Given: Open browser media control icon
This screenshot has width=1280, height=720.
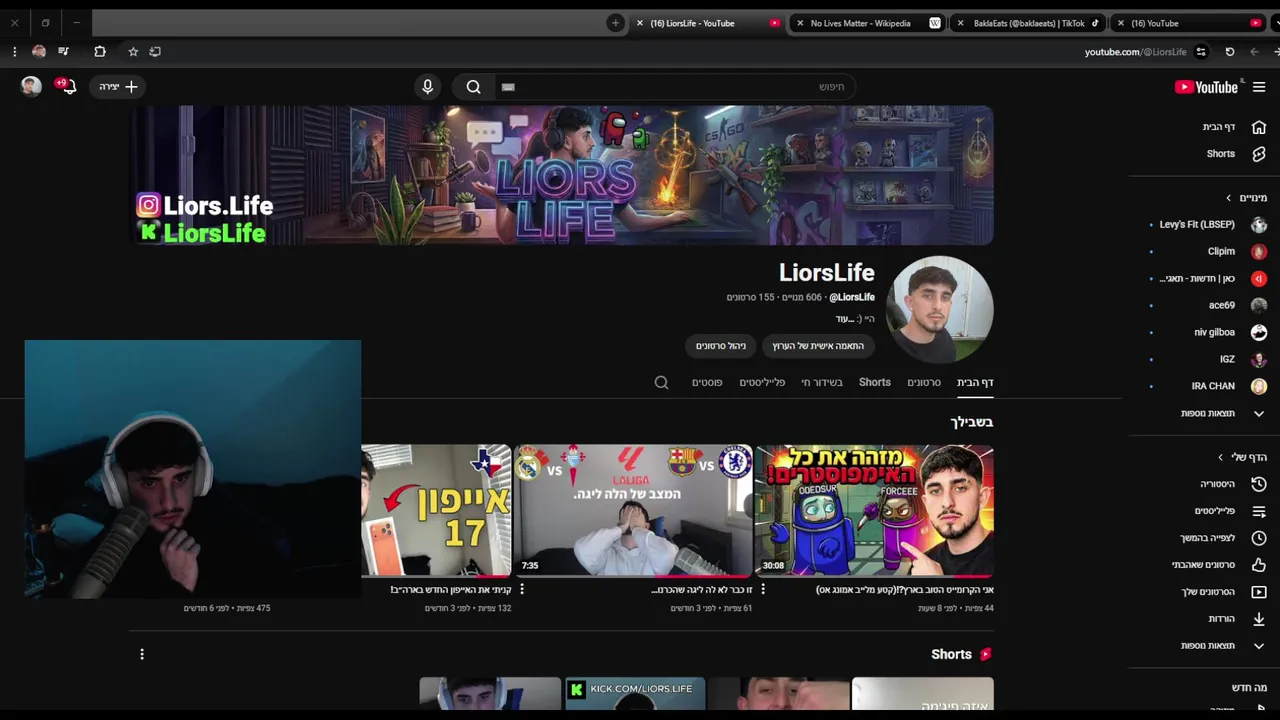Looking at the screenshot, I should pyautogui.click(x=64, y=51).
